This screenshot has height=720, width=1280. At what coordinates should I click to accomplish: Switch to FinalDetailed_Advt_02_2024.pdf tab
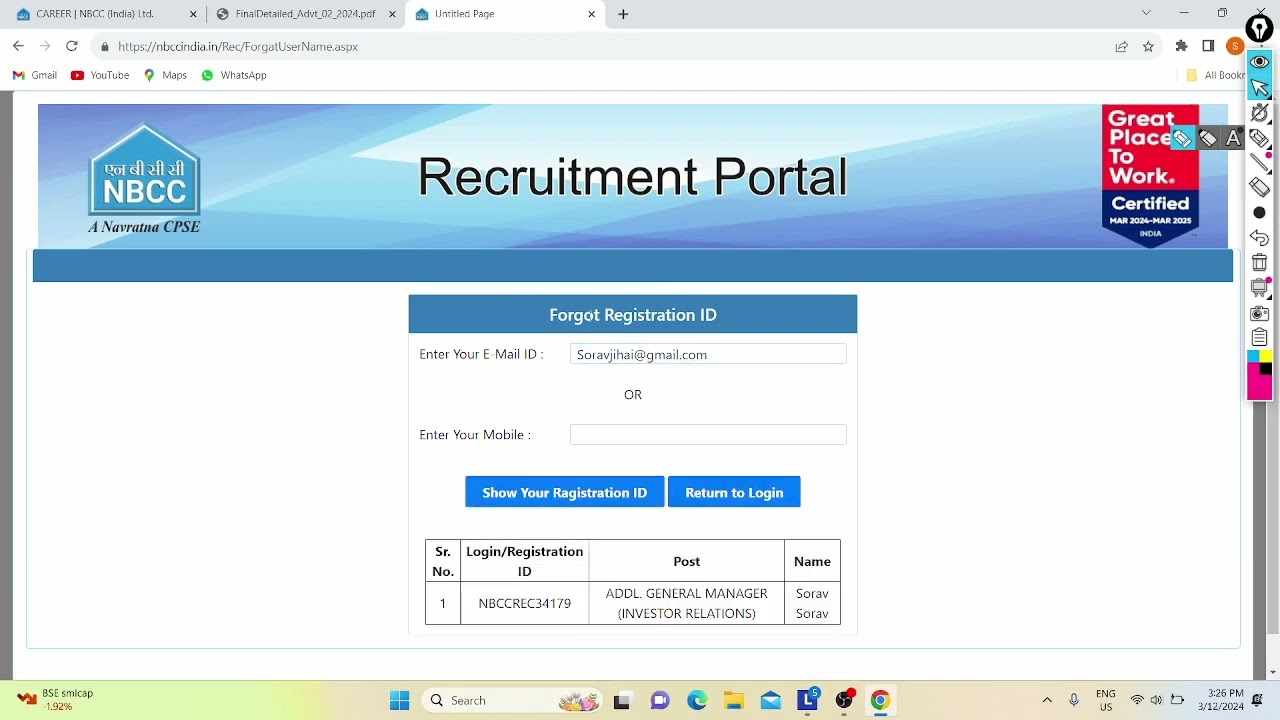(x=306, y=14)
